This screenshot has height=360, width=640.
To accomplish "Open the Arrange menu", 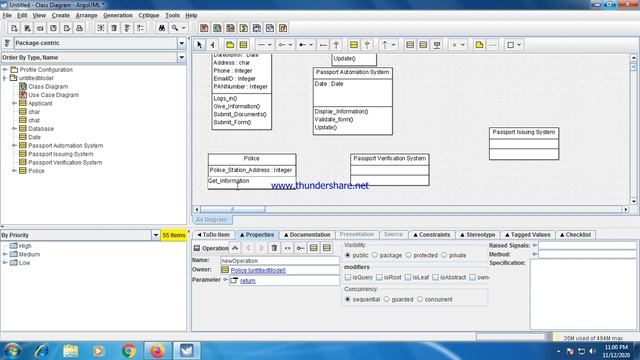I will 87,15.
